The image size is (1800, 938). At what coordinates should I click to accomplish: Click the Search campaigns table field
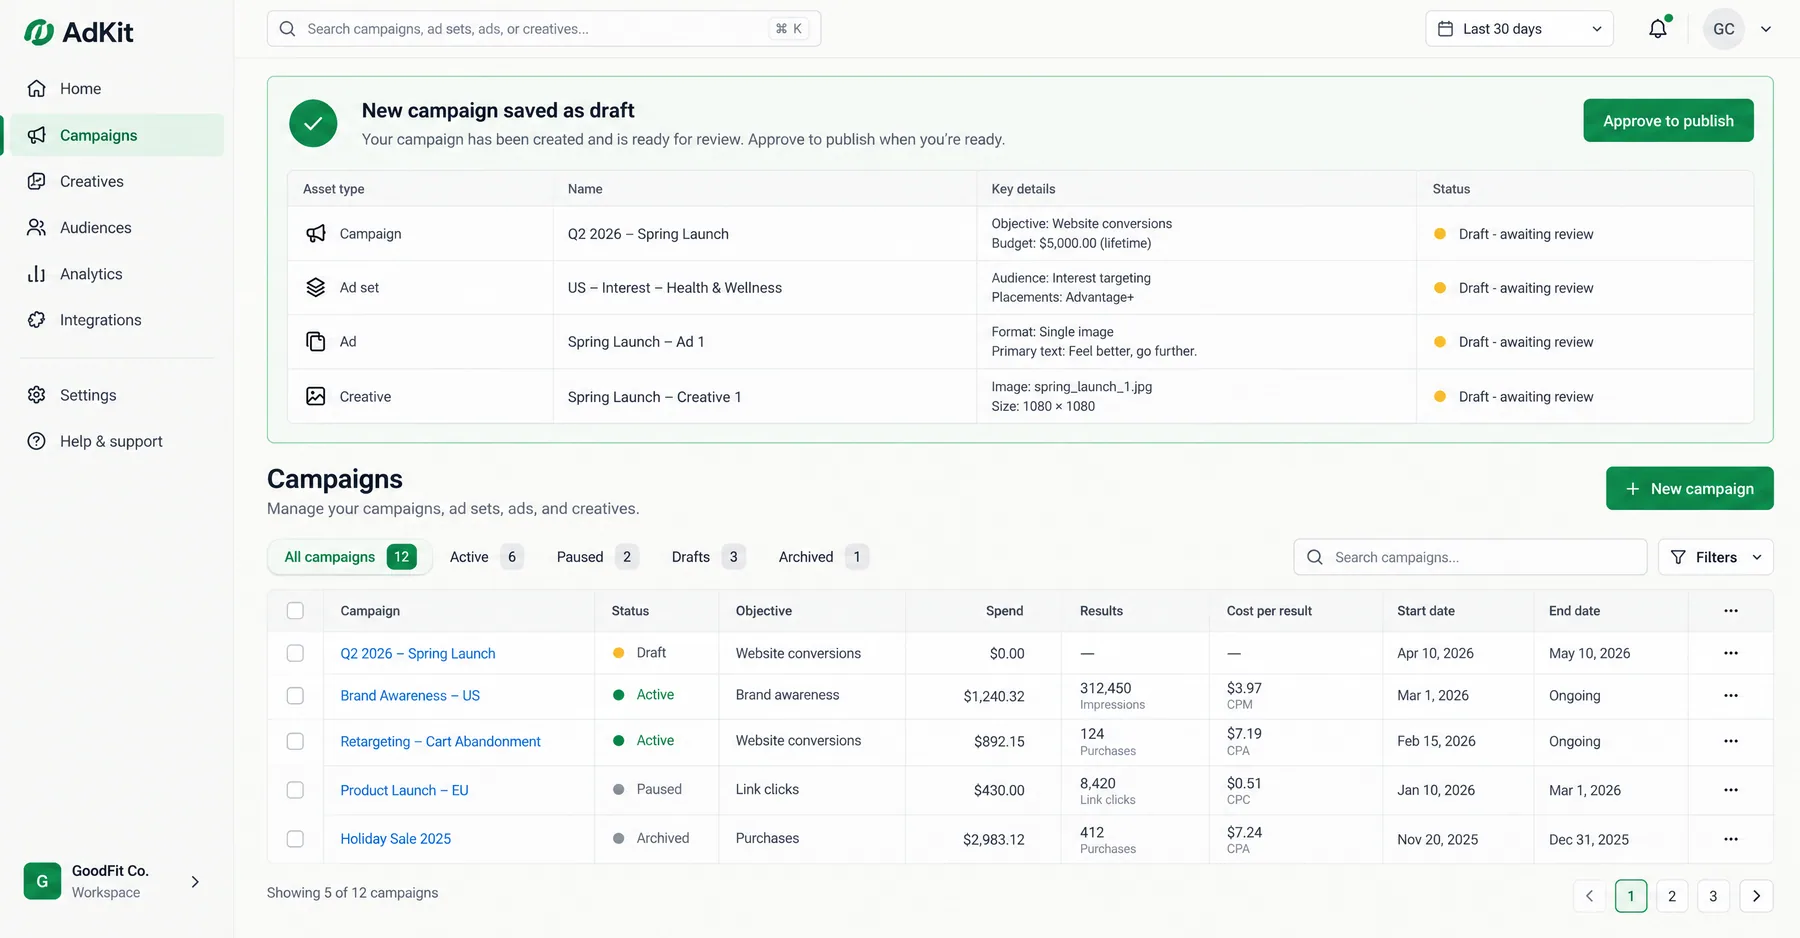click(1470, 557)
